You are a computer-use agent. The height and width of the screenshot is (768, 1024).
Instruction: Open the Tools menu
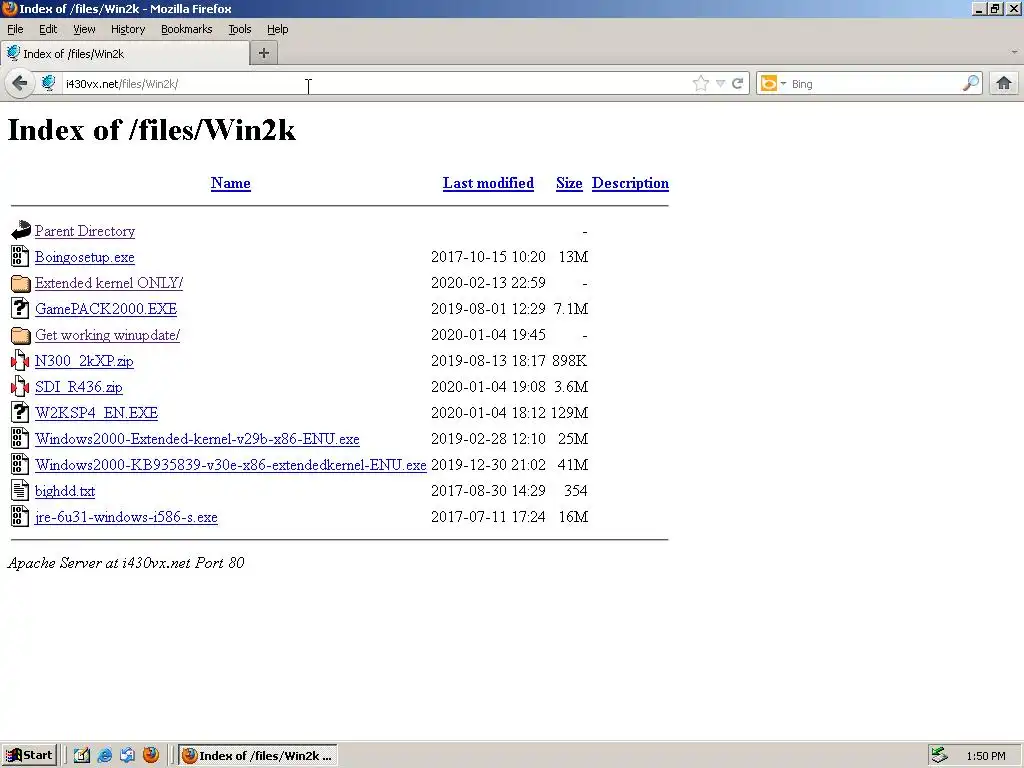pos(240,29)
